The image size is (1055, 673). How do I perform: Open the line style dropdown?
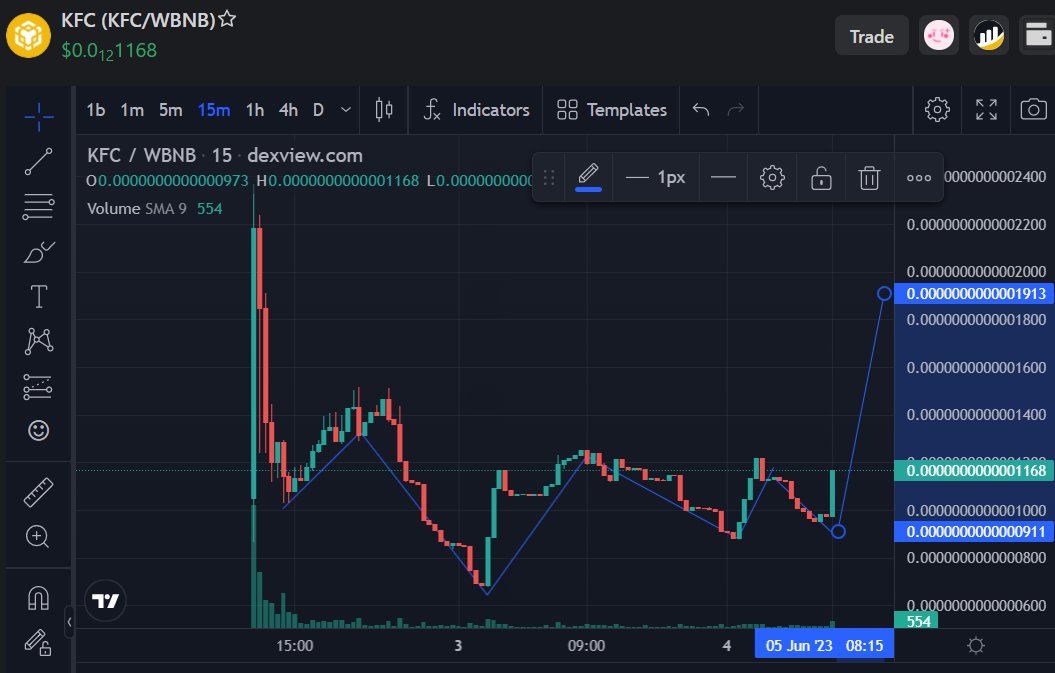pyautogui.click(x=723, y=178)
